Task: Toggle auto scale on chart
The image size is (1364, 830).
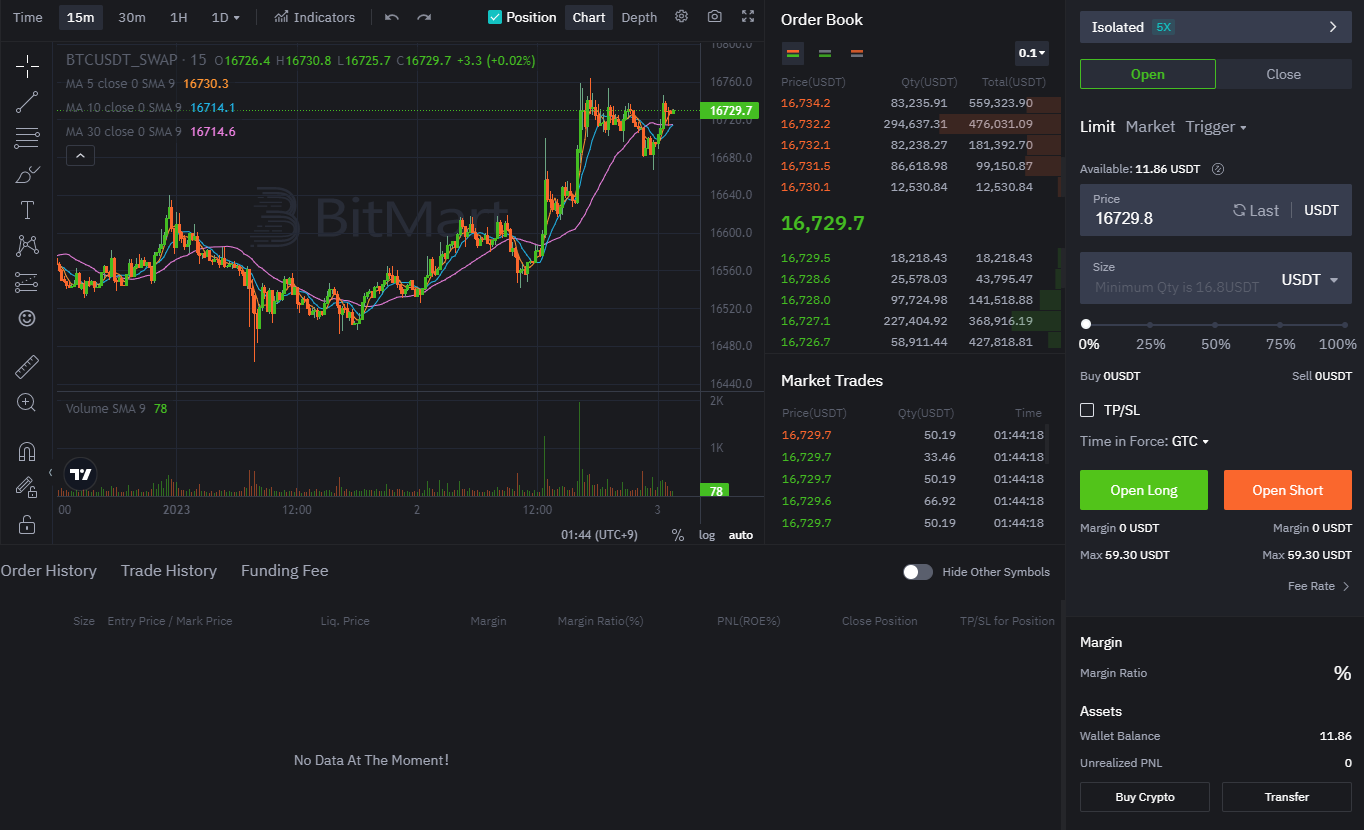Action: (741, 535)
